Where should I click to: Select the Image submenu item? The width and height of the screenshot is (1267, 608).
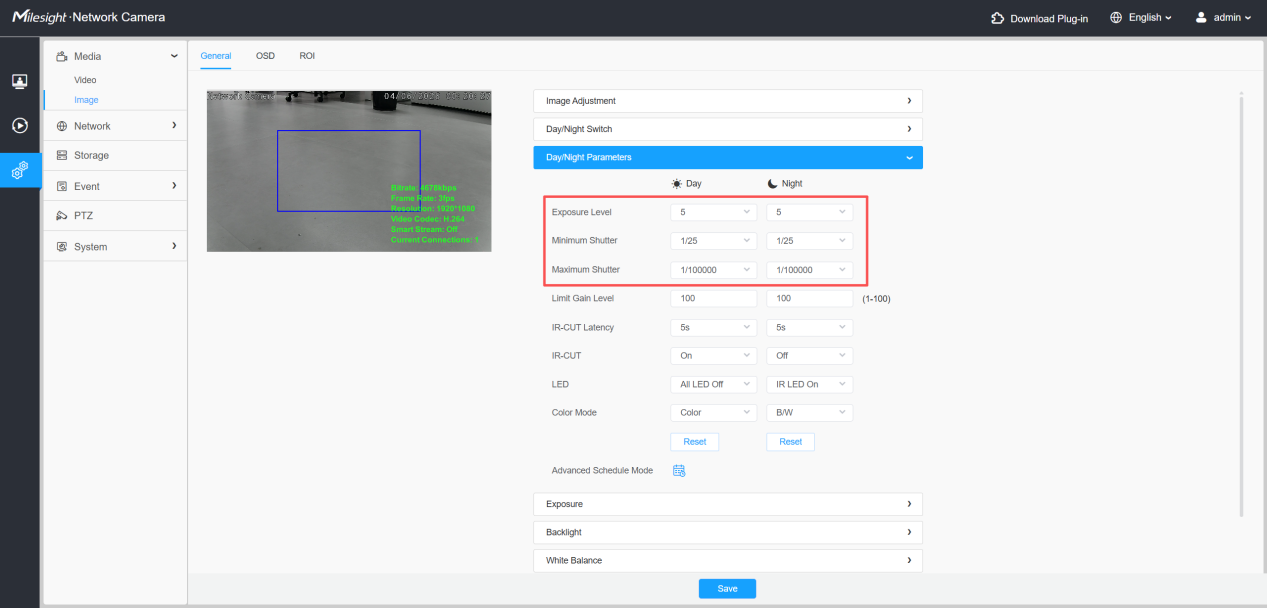pyautogui.click(x=86, y=100)
